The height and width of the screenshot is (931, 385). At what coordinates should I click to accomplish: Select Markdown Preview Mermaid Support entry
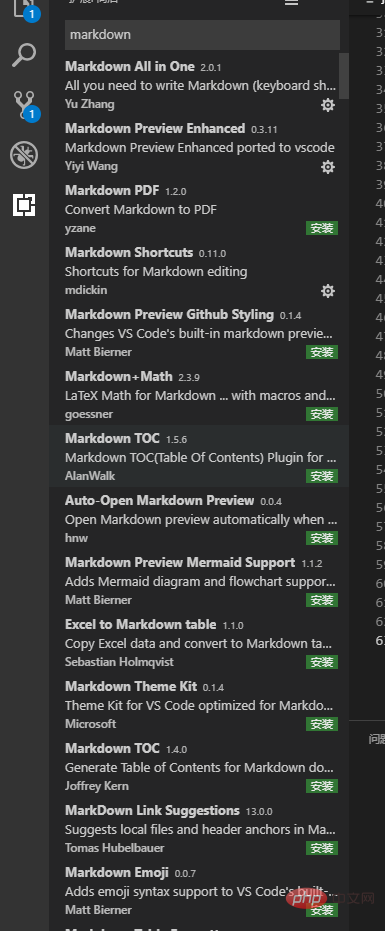[x=199, y=580]
